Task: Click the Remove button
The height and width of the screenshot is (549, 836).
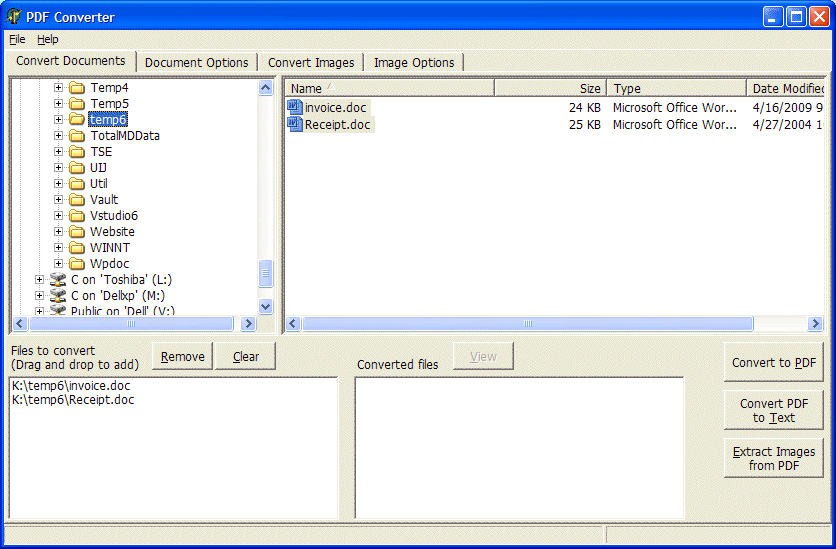Action: [182, 356]
